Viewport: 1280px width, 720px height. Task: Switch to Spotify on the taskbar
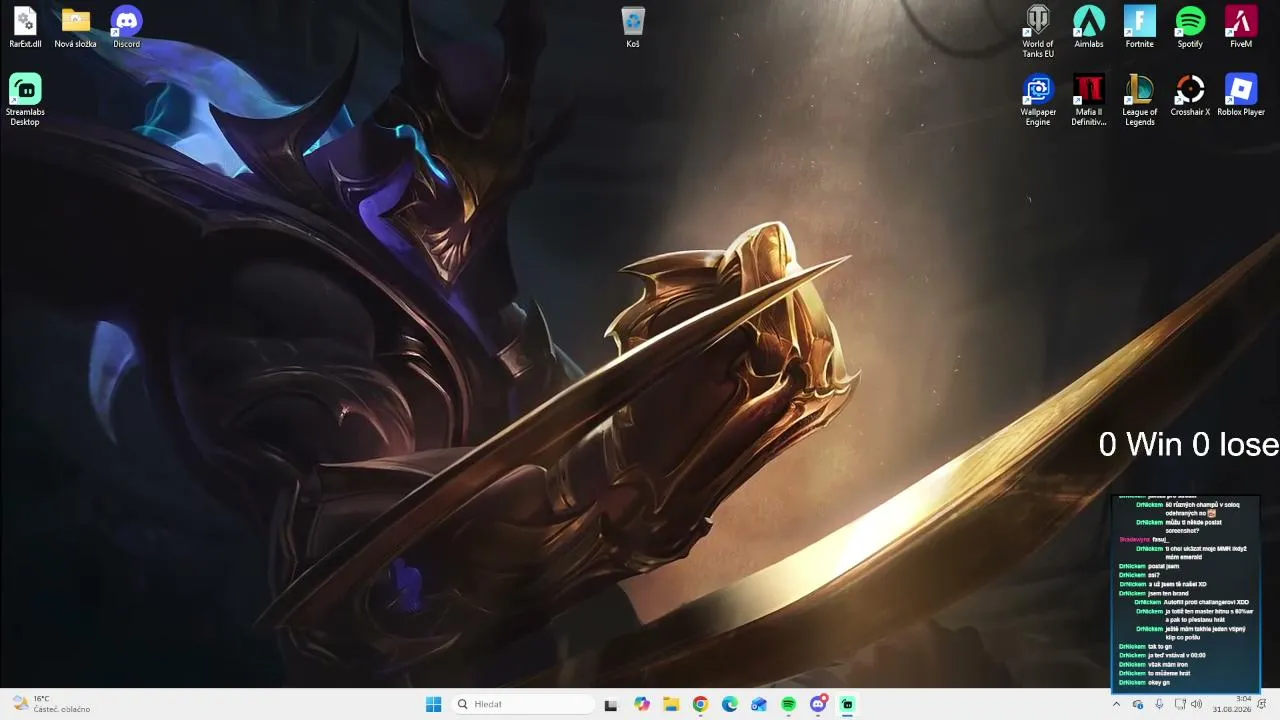click(788, 704)
